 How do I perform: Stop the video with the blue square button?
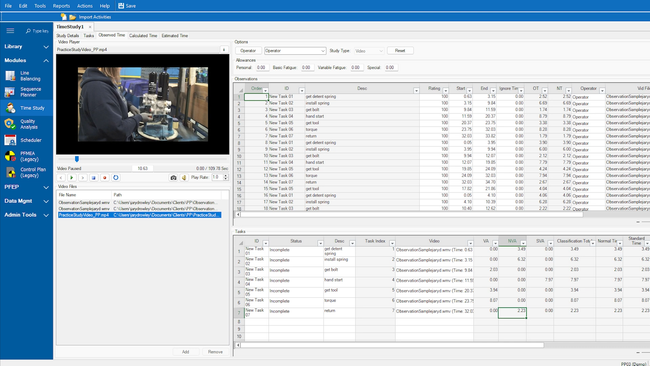tap(94, 177)
